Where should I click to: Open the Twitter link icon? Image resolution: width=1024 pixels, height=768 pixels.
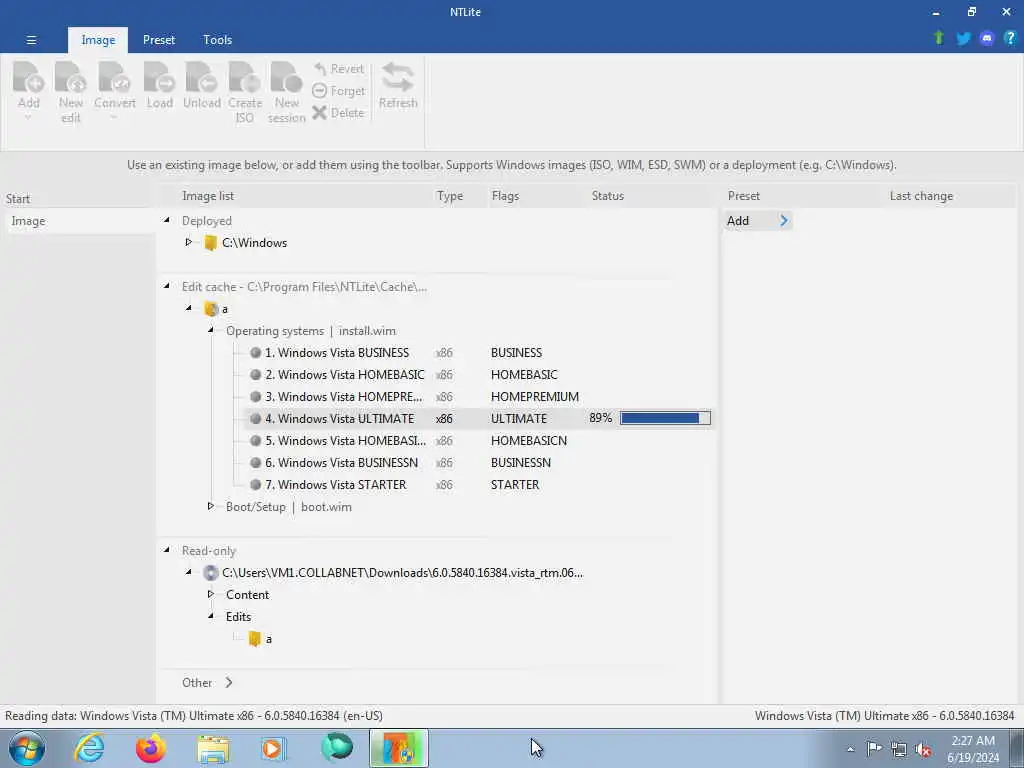click(x=963, y=39)
